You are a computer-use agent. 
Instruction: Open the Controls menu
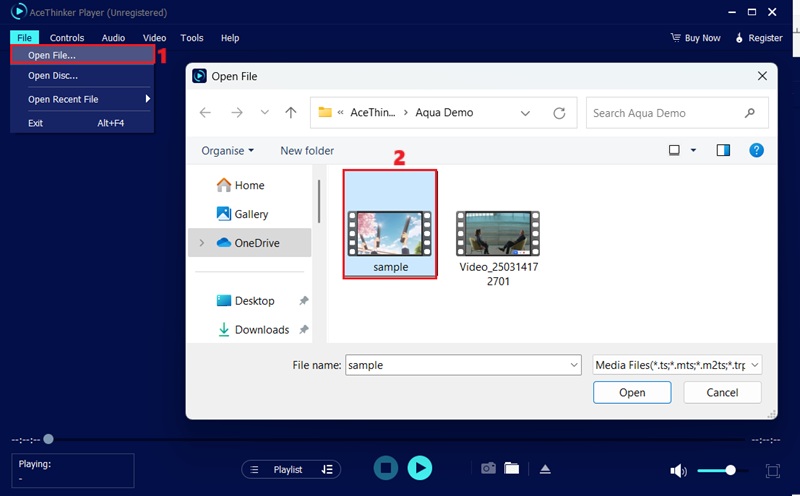tap(67, 38)
